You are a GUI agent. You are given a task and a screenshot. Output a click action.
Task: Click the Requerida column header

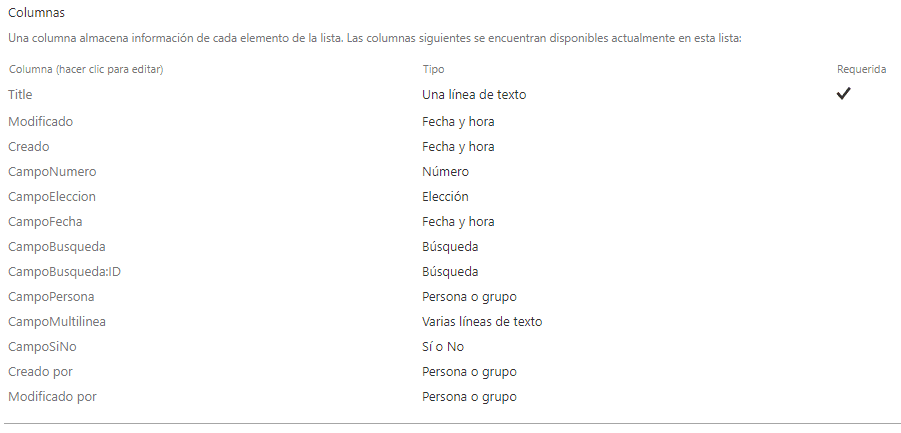(861, 69)
